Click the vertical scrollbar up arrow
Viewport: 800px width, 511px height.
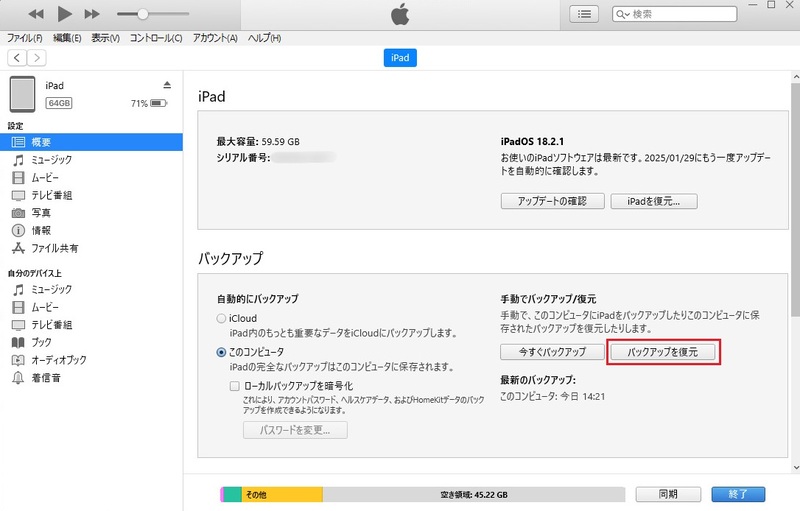click(x=795, y=77)
